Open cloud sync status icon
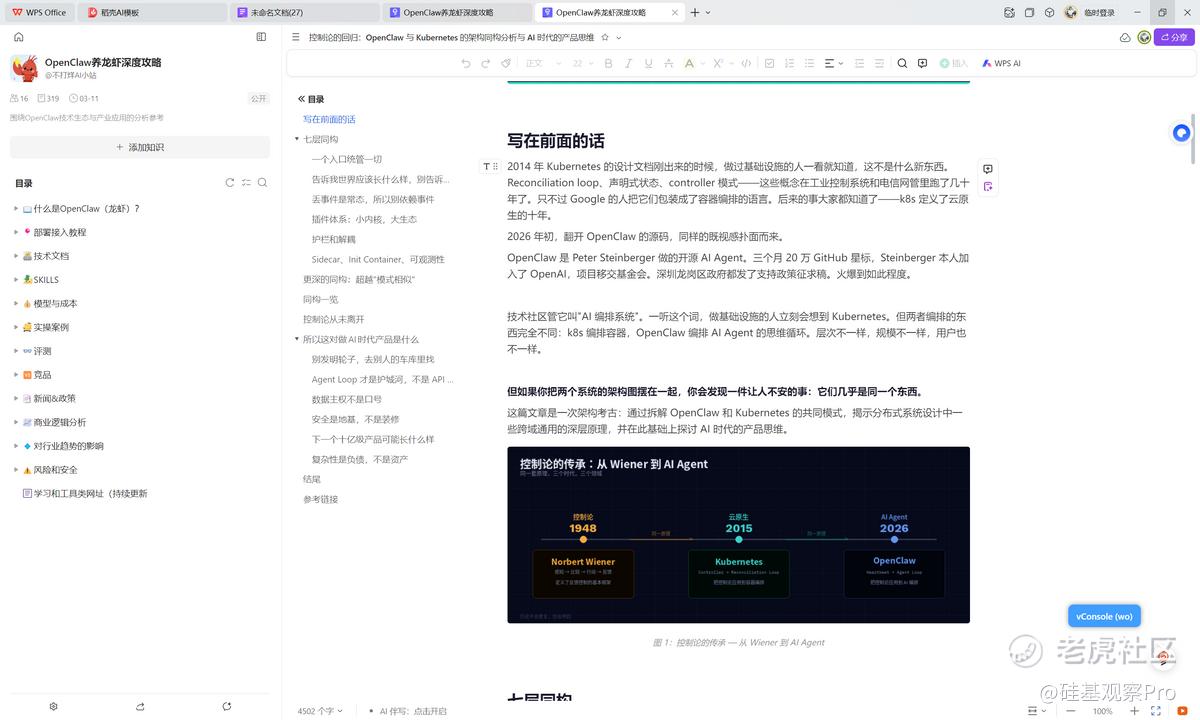 tap(1125, 37)
